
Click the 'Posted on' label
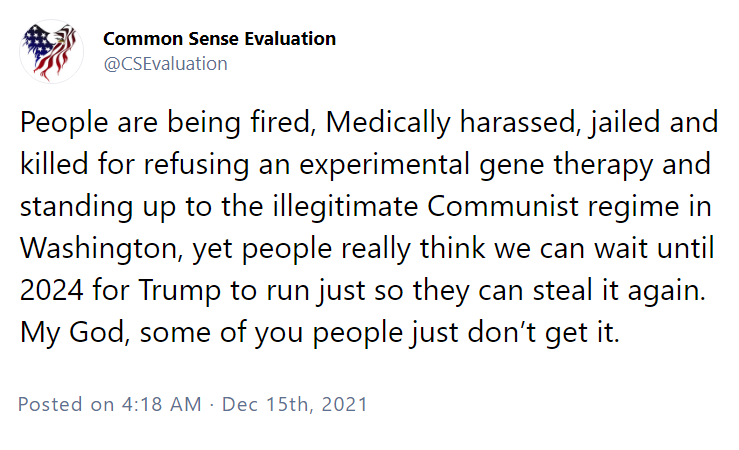click(66, 404)
